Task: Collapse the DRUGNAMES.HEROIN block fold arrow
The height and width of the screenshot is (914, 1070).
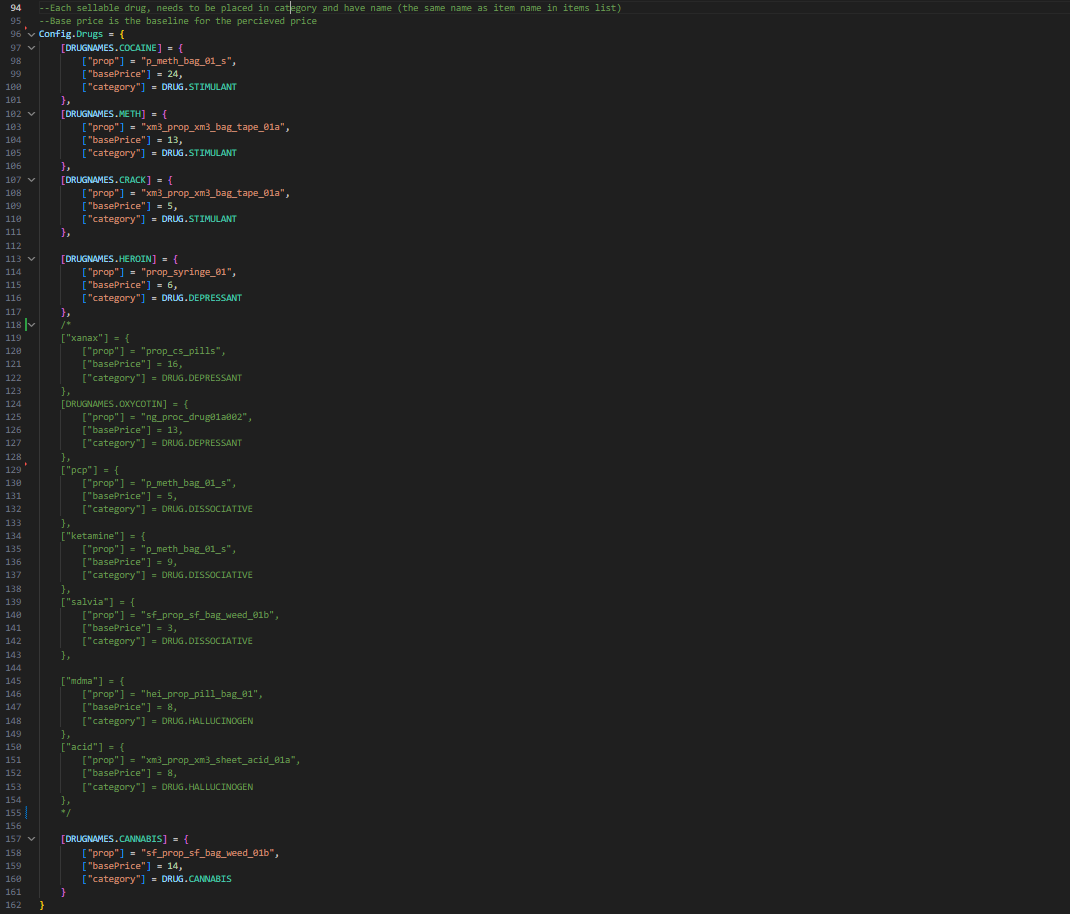Action: 31,259
